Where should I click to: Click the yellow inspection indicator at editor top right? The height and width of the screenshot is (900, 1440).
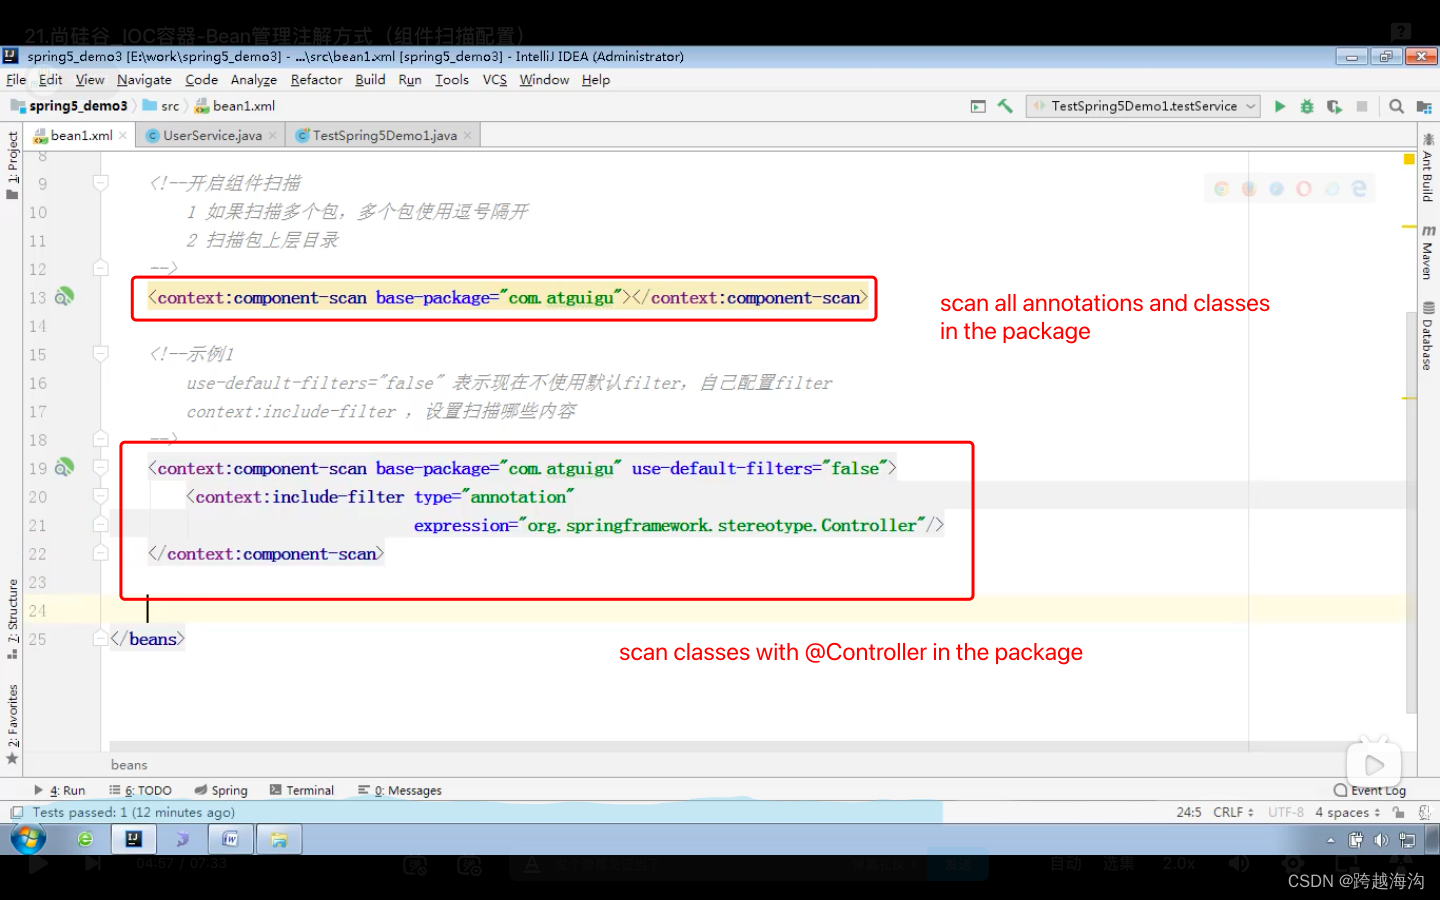coord(1409,159)
